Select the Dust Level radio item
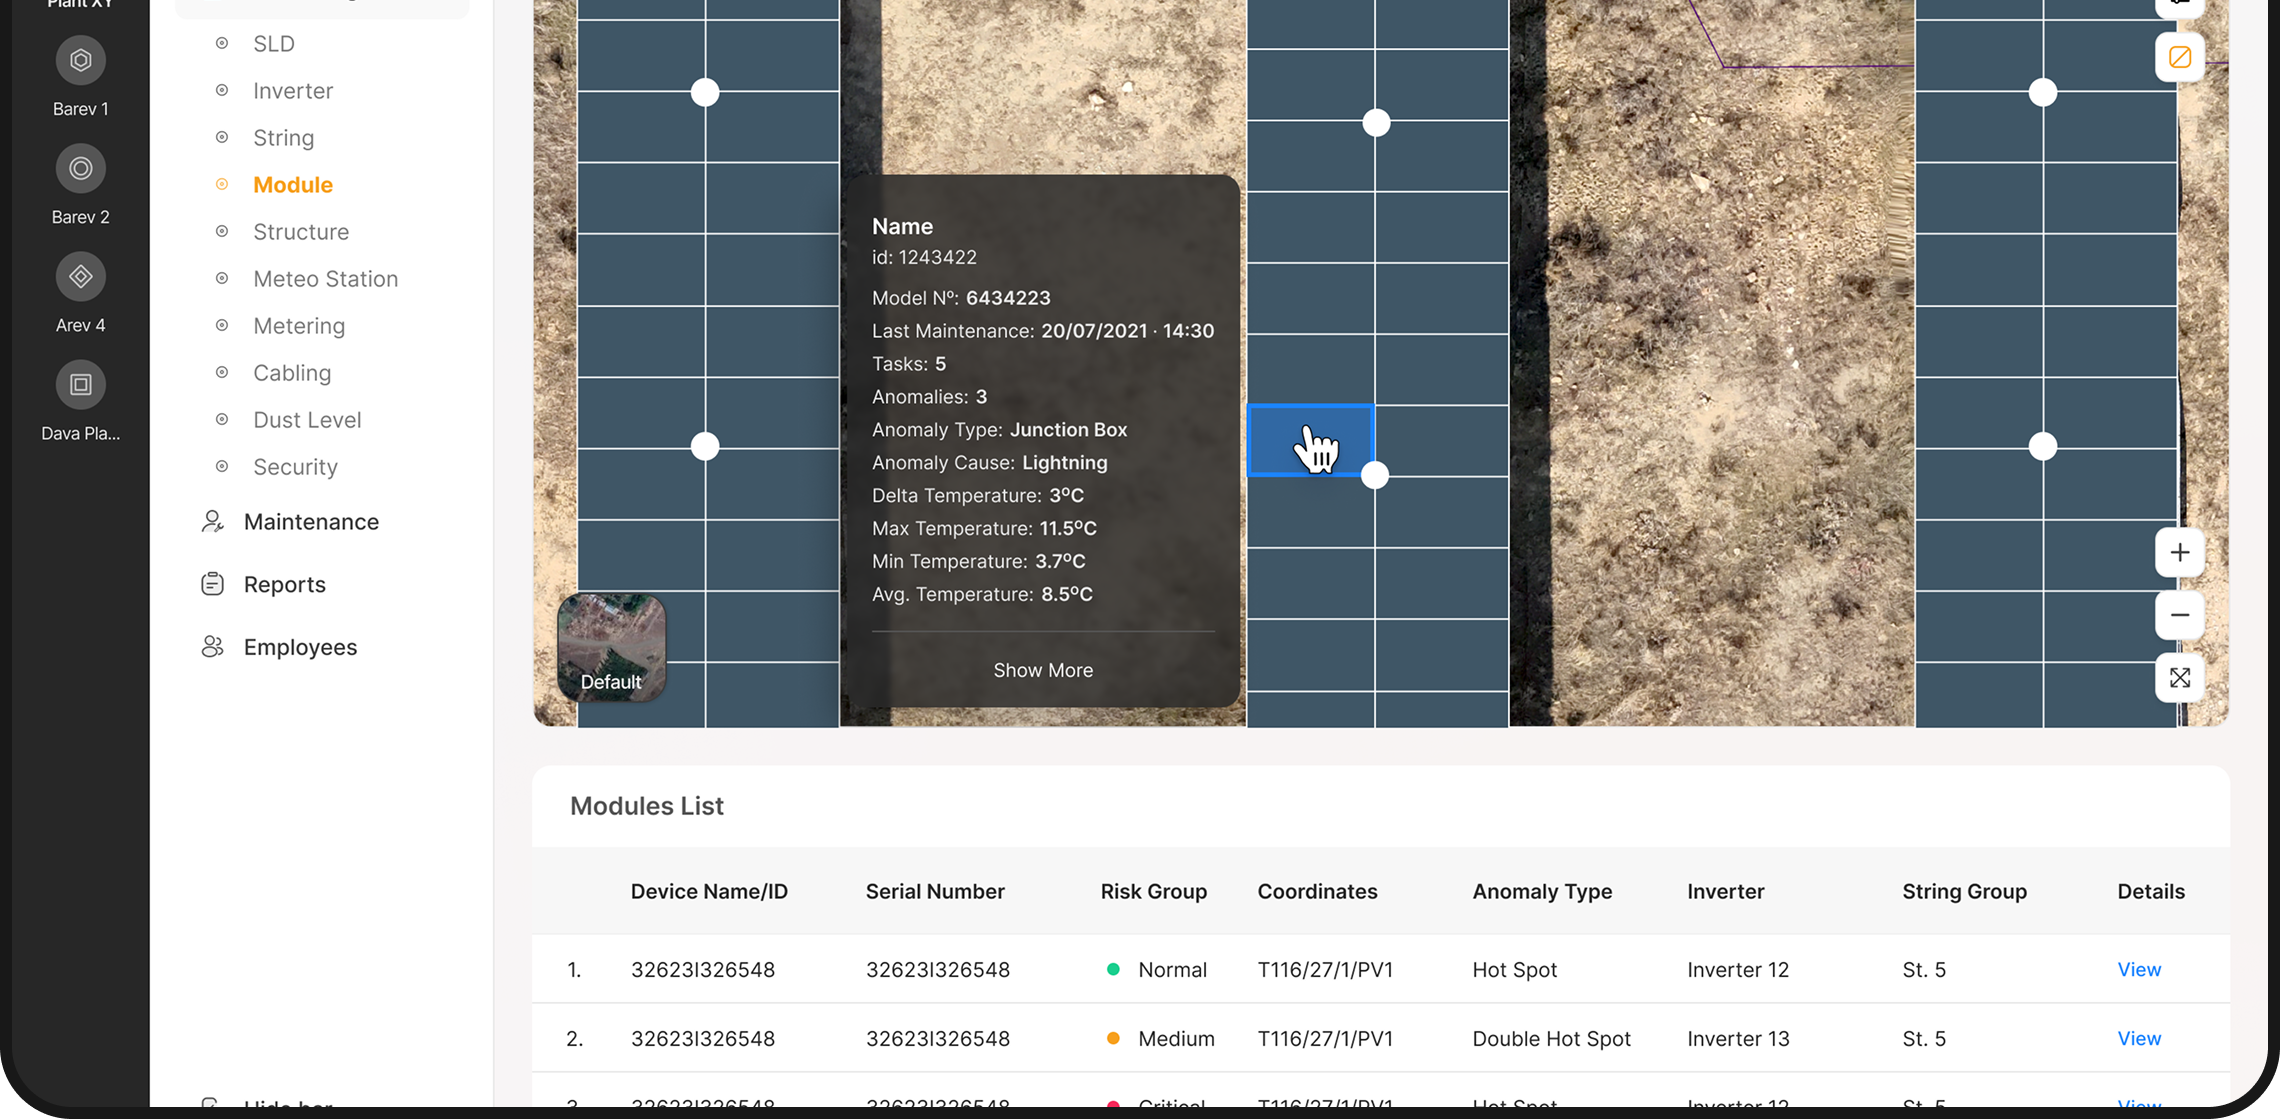The height and width of the screenshot is (1119, 2280). coord(306,420)
